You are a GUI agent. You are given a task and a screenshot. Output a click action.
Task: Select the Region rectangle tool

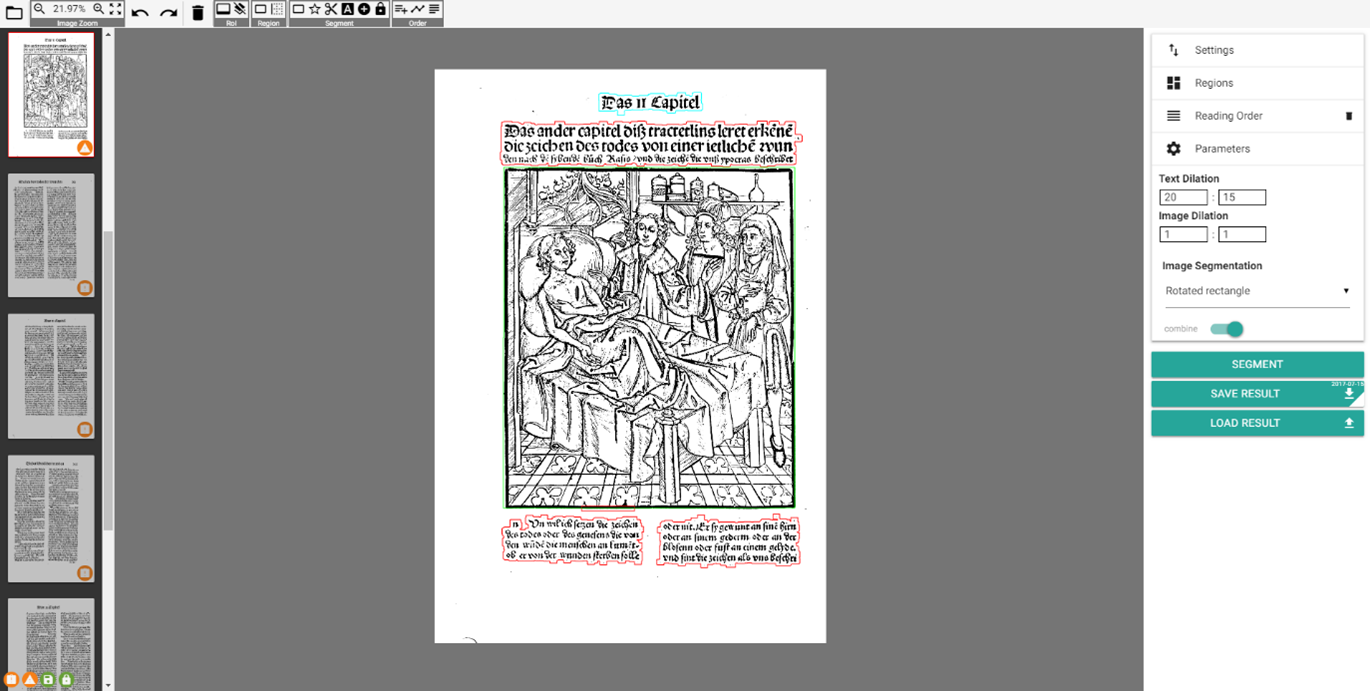(261, 9)
